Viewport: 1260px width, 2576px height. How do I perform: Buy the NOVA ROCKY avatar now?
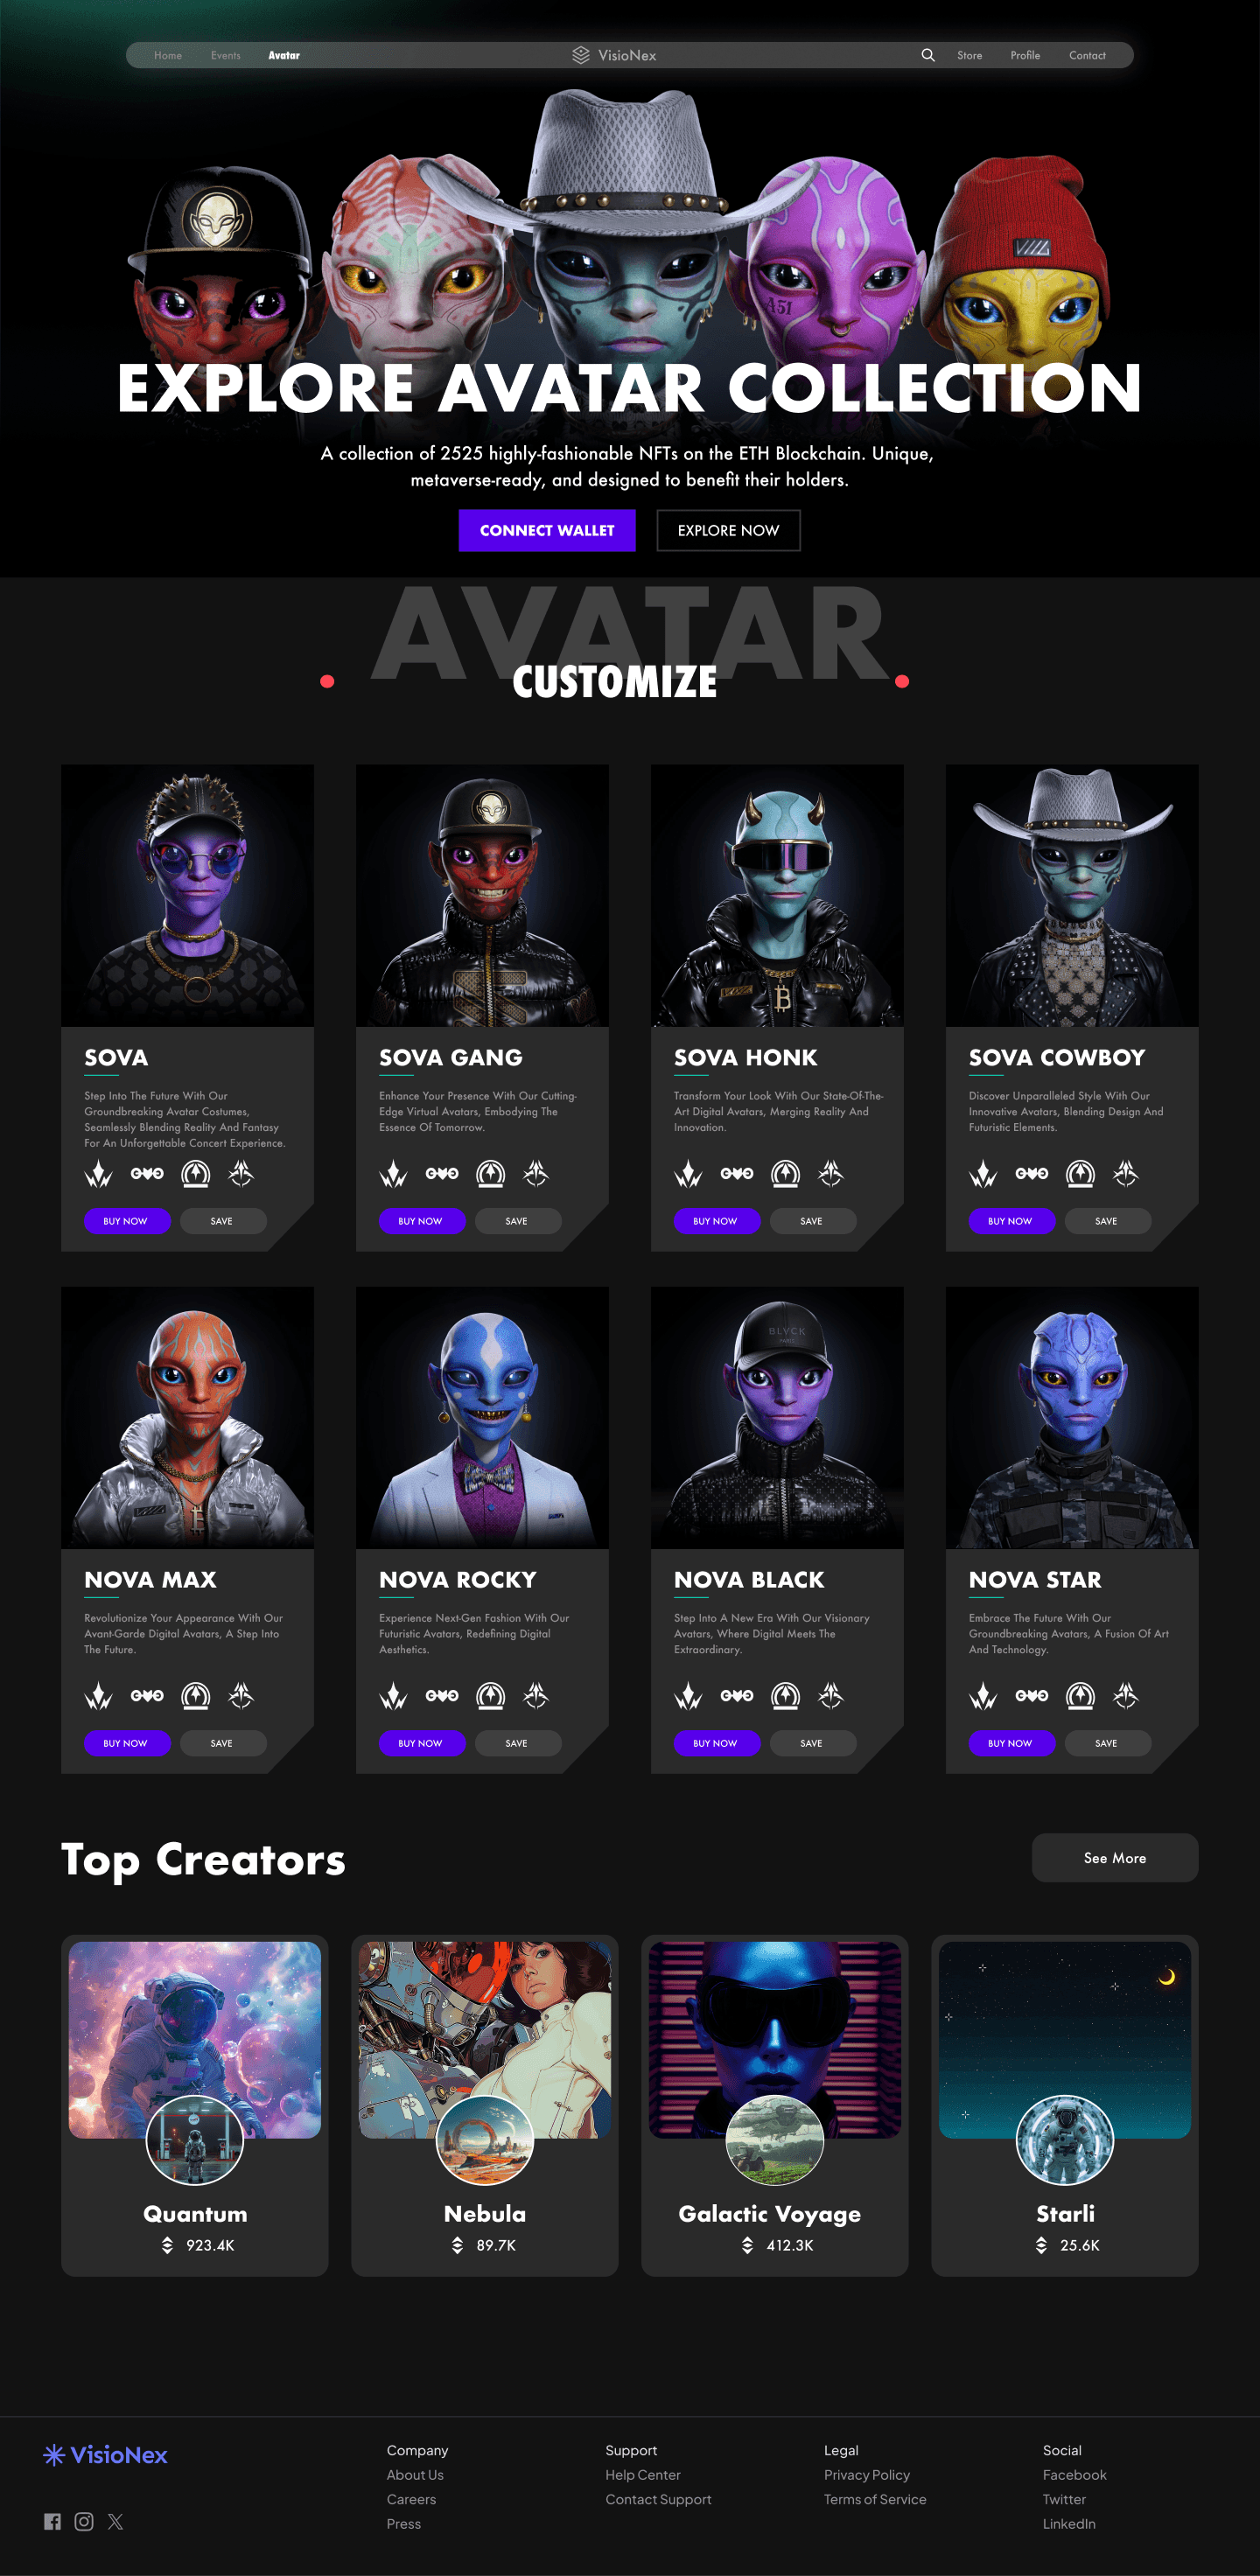pos(420,1743)
